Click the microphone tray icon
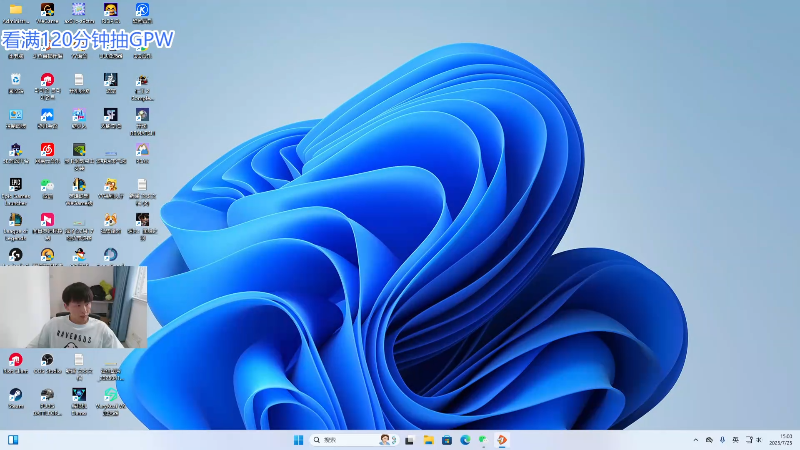The height and width of the screenshot is (450, 800). 722,440
